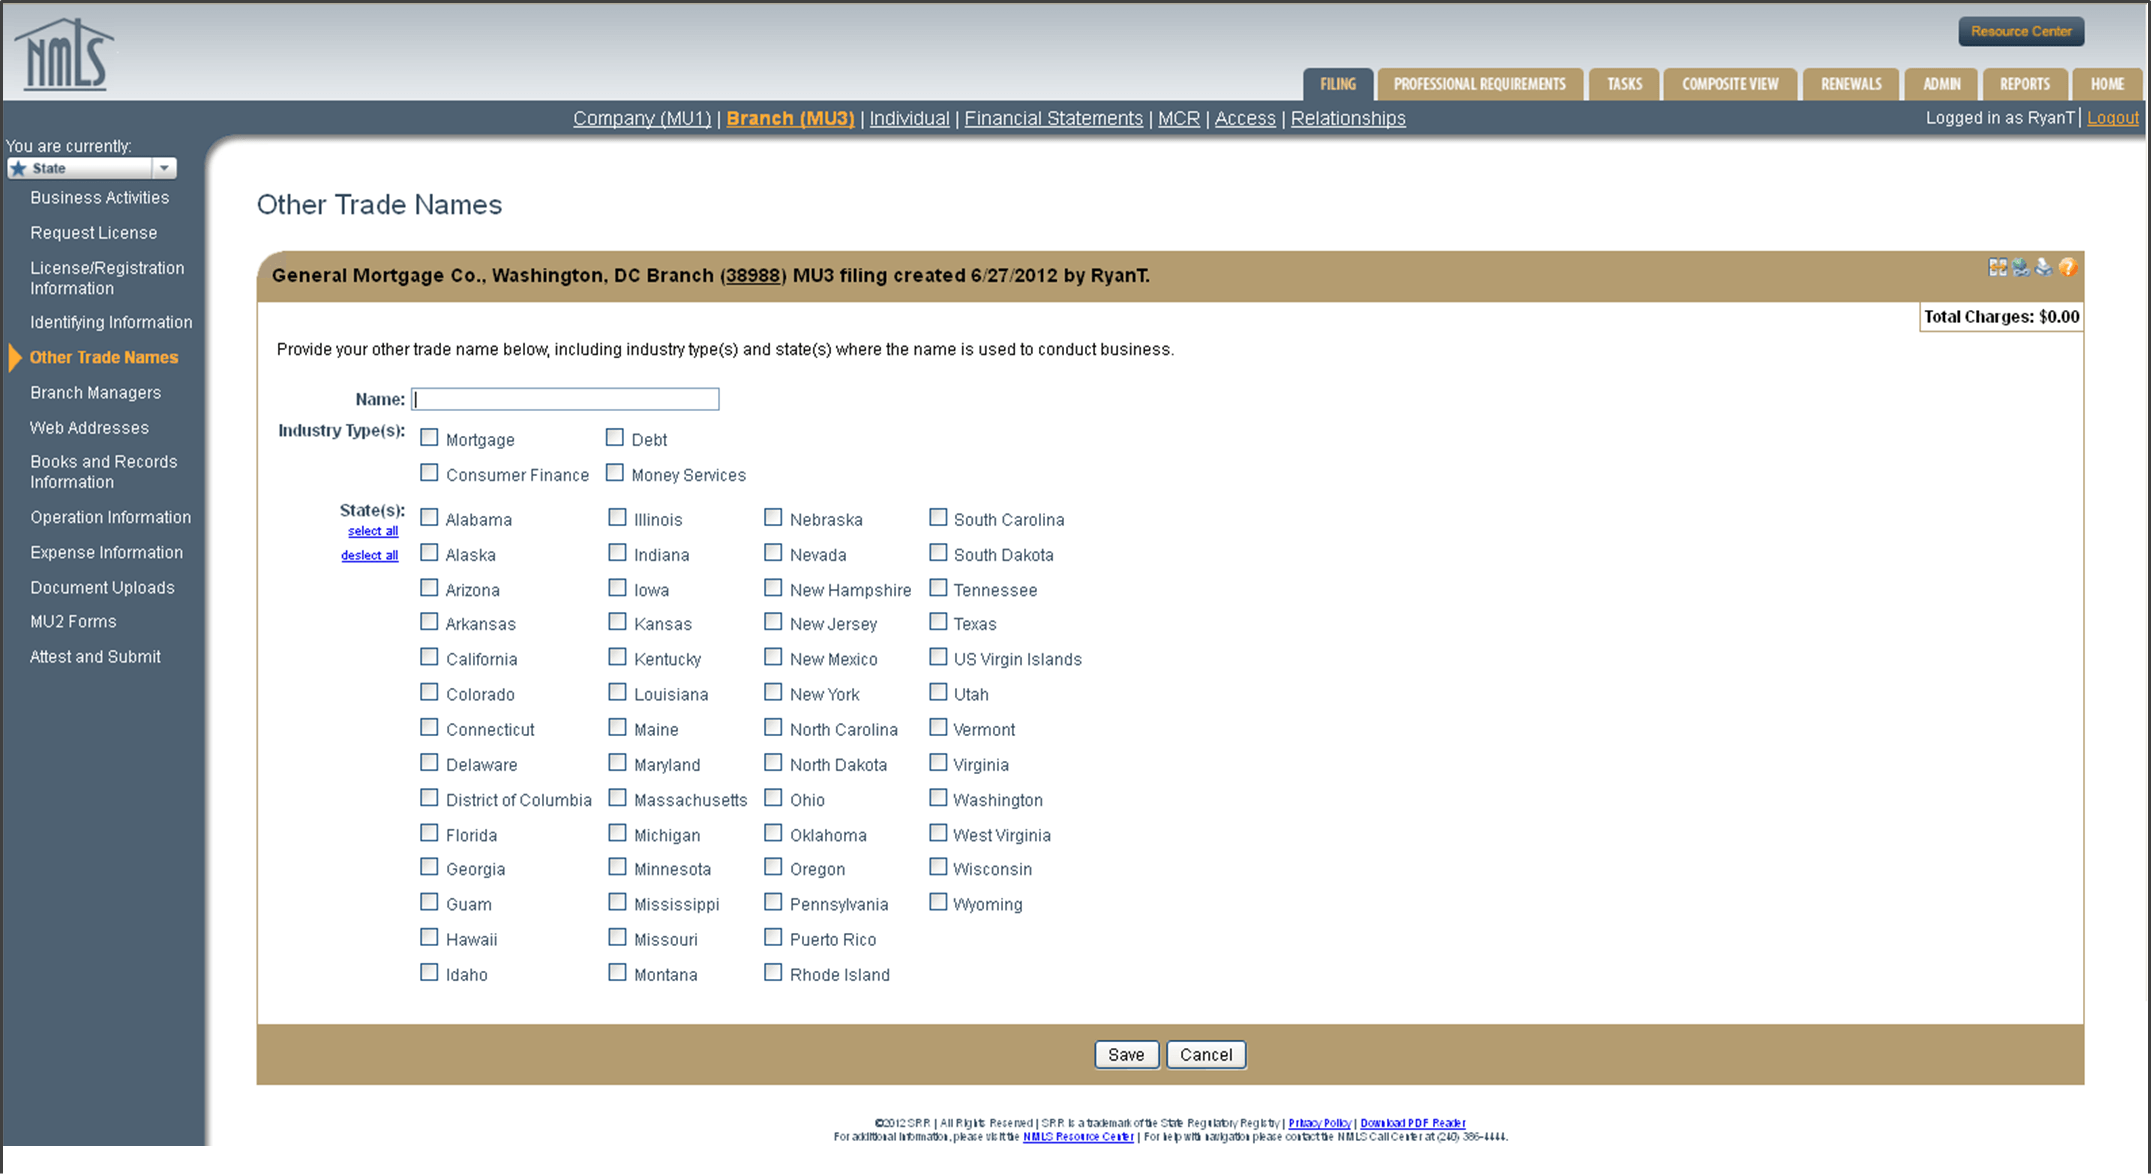Switch to the TASKS tab
This screenshot has width=2151, height=1174.
coord(1624,84)
